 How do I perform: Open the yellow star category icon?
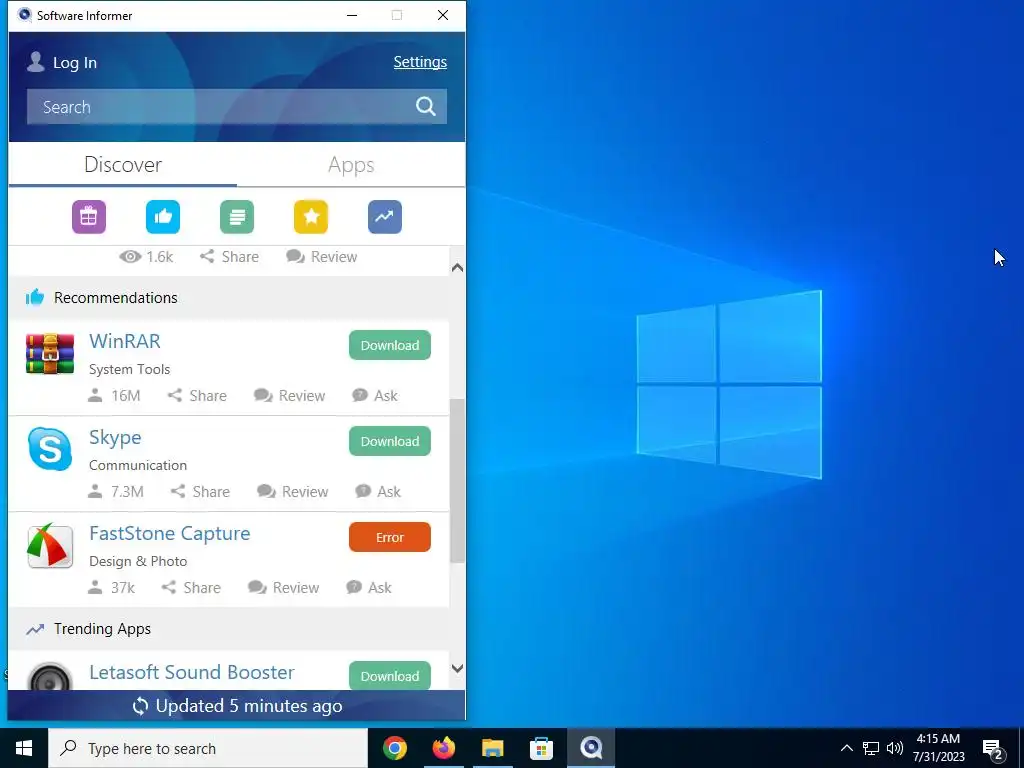tap(311, 217)
